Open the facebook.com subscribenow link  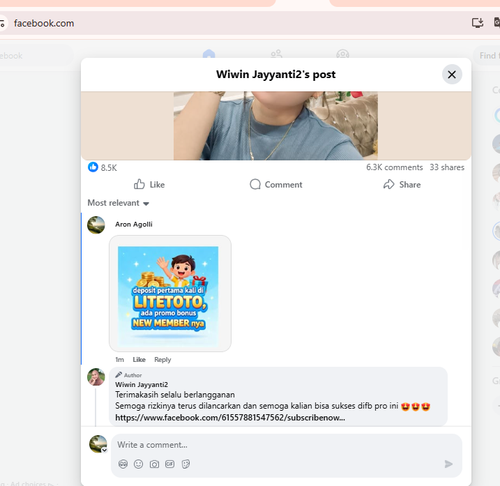coord(230,417)
